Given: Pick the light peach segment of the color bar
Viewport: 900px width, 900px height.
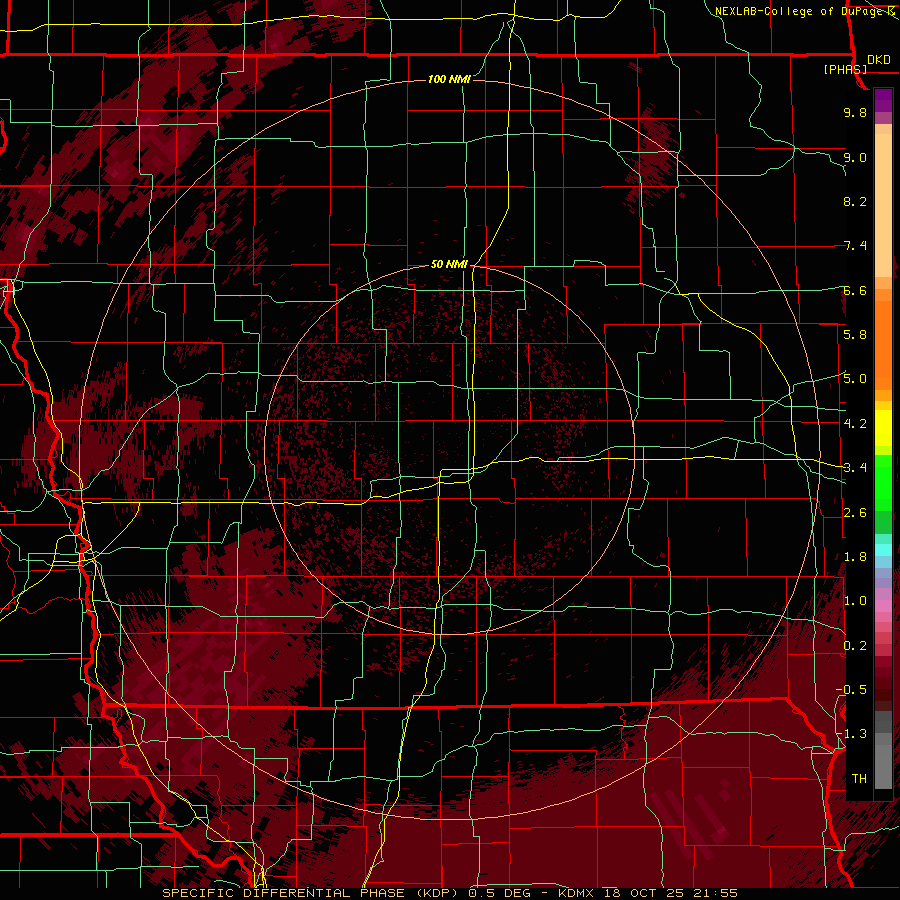Looking at the screenshot, I should click(883, 207).
